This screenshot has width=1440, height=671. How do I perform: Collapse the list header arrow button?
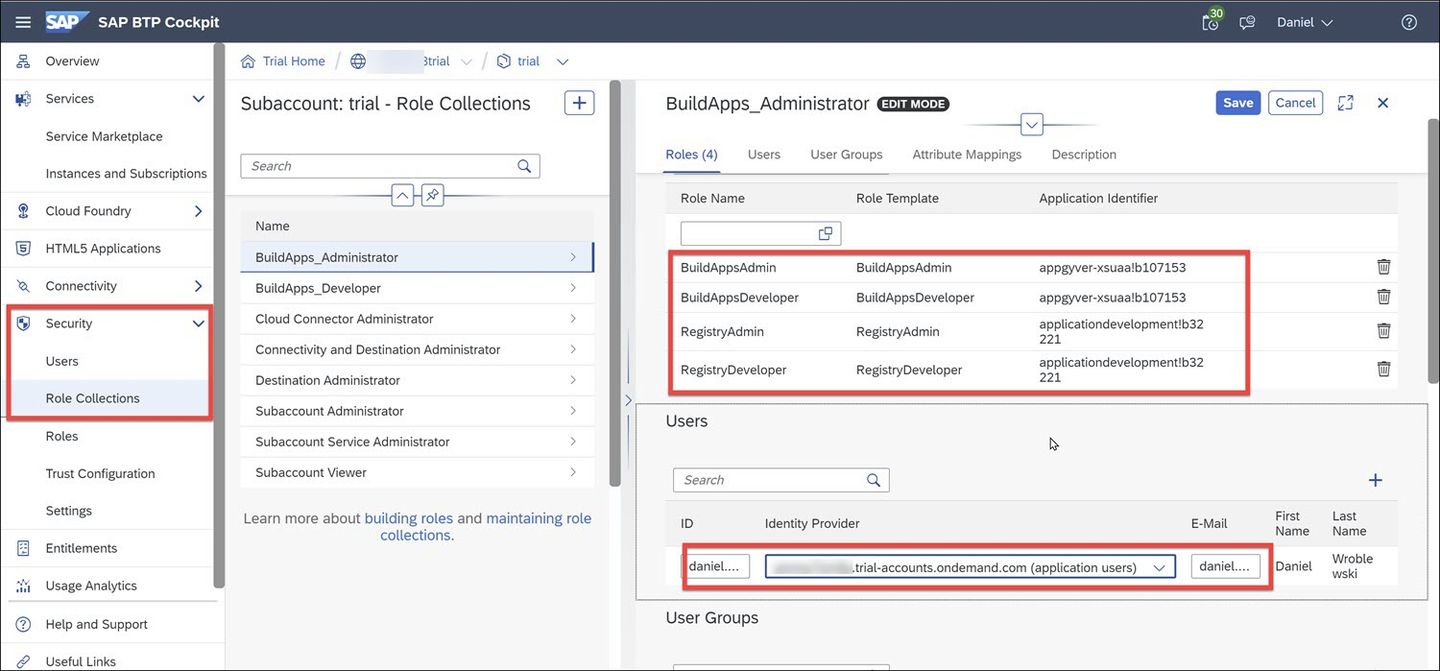tap(403, 195)
